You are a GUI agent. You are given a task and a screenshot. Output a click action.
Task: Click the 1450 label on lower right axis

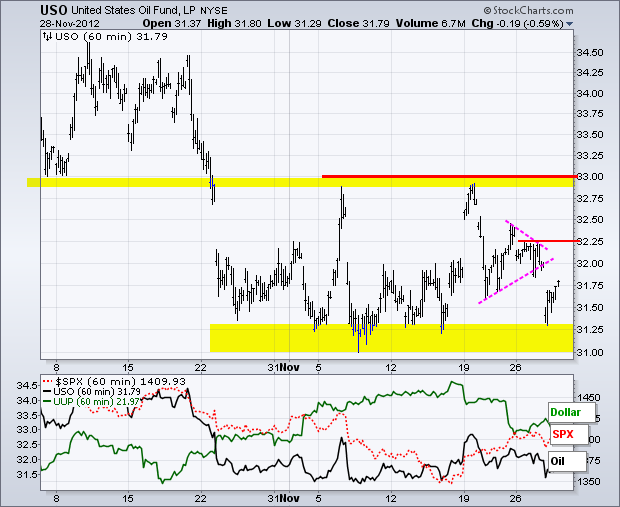[589, 397]
